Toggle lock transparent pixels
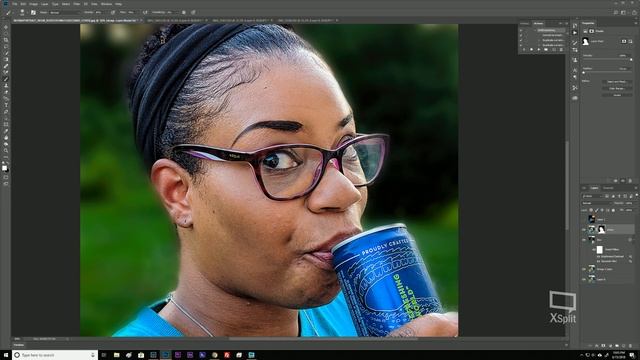Screen dimensions: 640x360 pyautogui.click(x=591, y=210)
